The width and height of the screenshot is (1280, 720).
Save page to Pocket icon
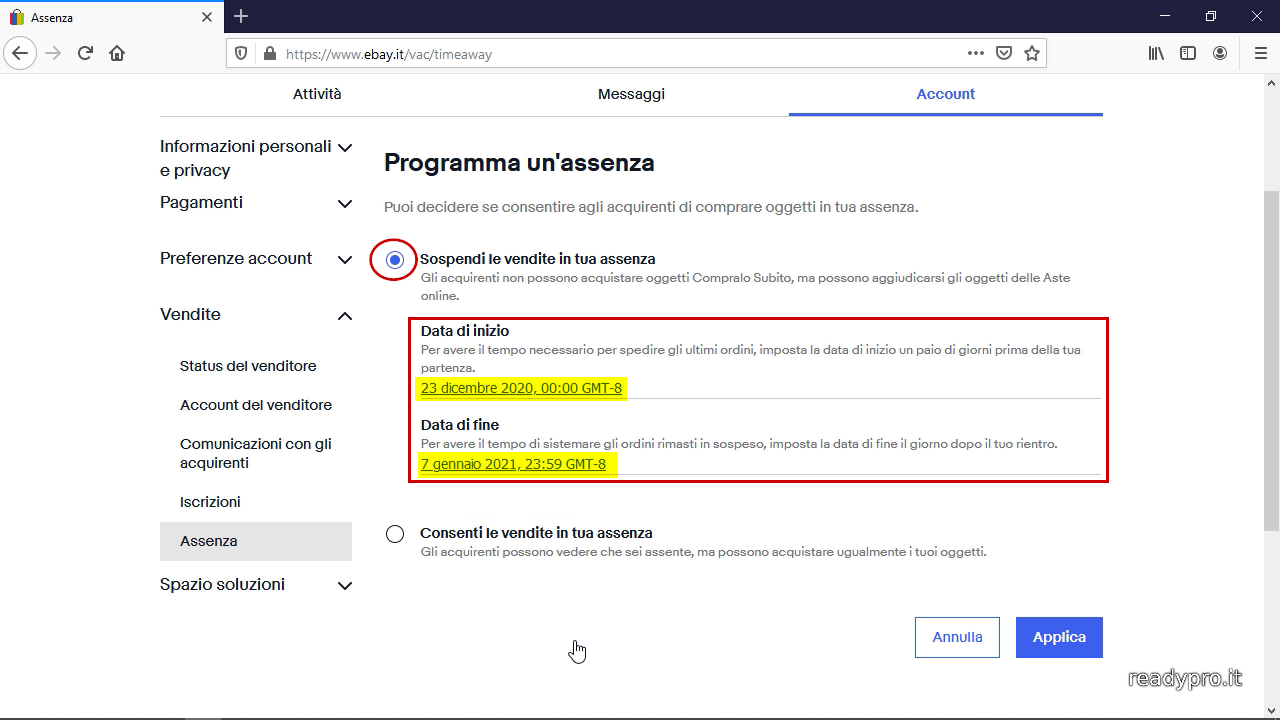(x=1004, y=54)
